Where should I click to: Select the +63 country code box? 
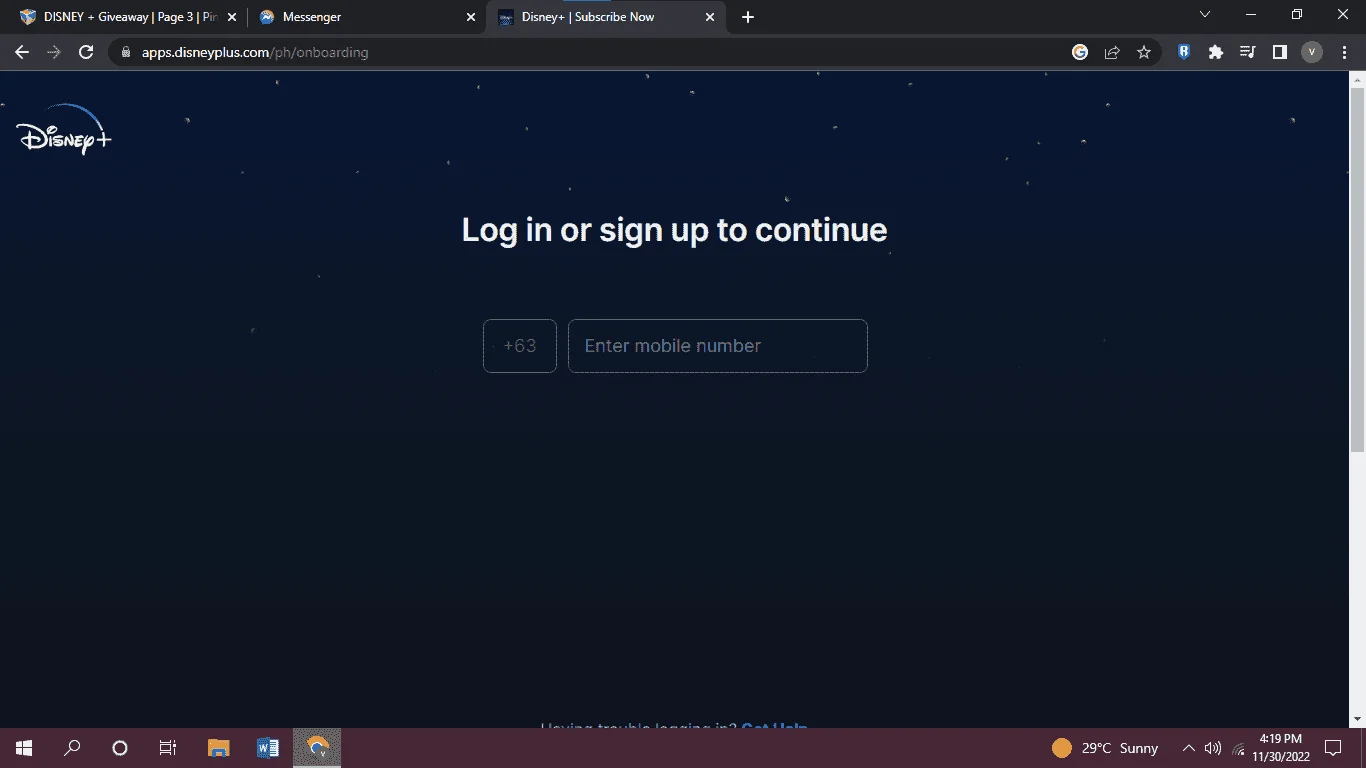coord(520,346)
